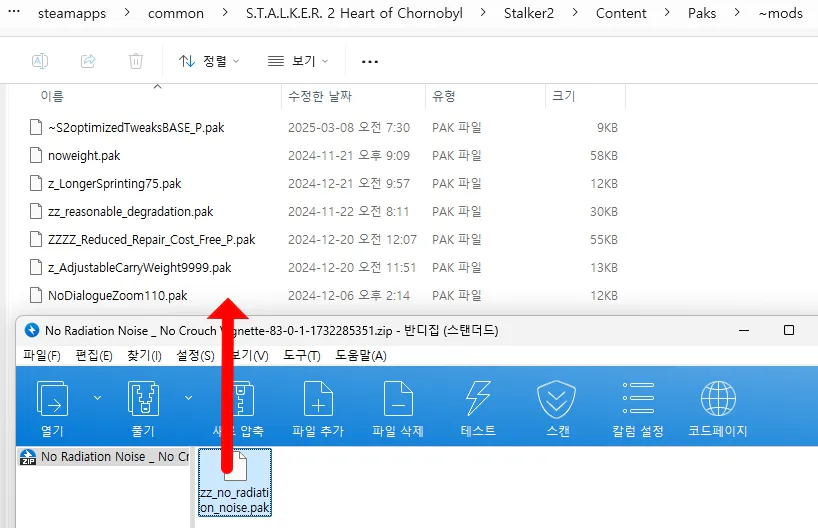Sort files by the 수정한 날짜 column header
The width and height of the screenshot is (818, 528).
point(322,96)
